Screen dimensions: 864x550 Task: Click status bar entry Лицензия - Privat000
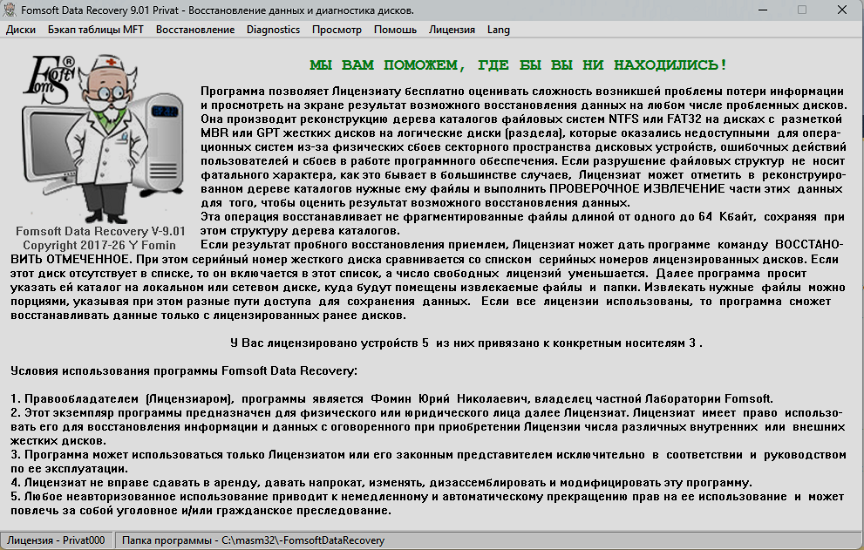click(56, 541)
